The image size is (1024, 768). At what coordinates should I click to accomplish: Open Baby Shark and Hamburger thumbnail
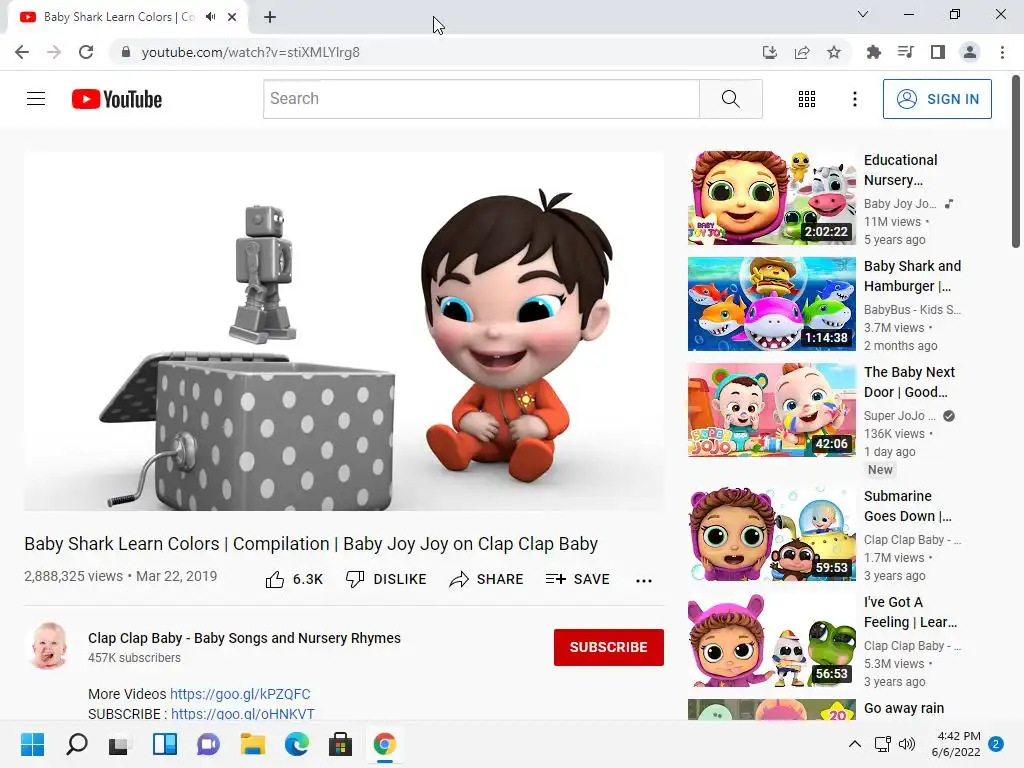(771, 304)
